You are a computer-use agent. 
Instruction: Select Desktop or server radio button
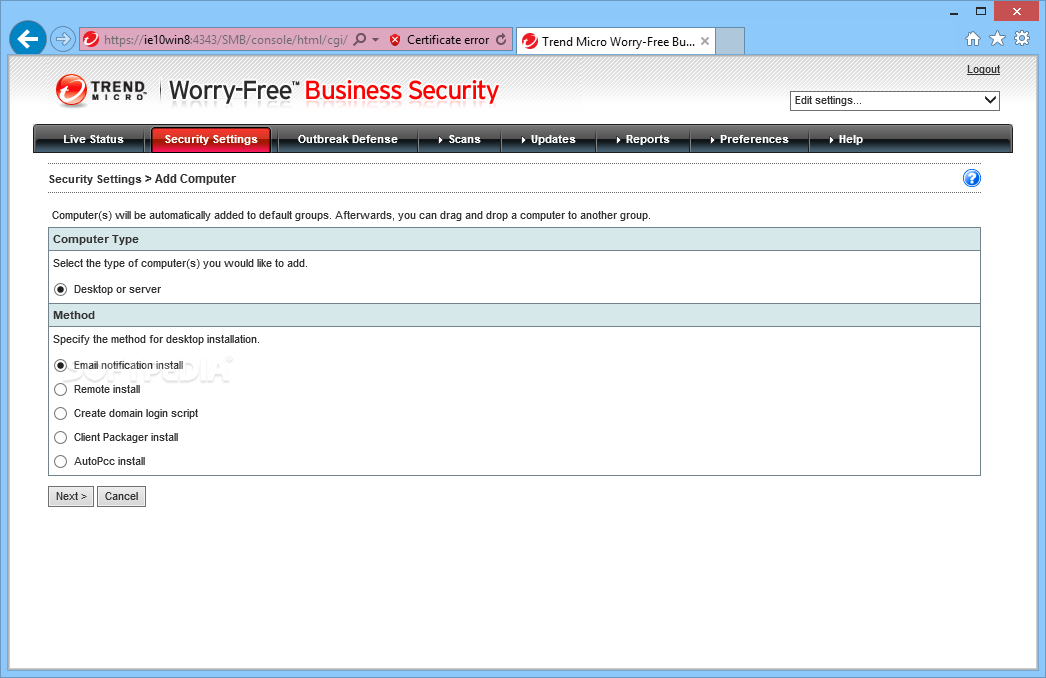point(61,290)
